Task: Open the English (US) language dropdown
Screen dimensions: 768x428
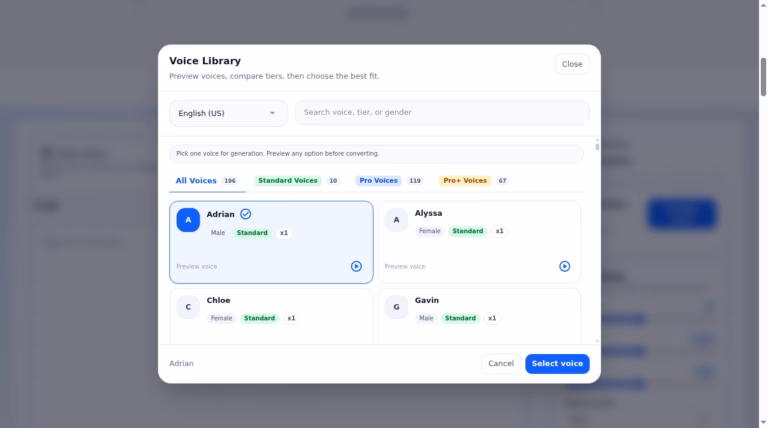Action: [x=228, y=113]
